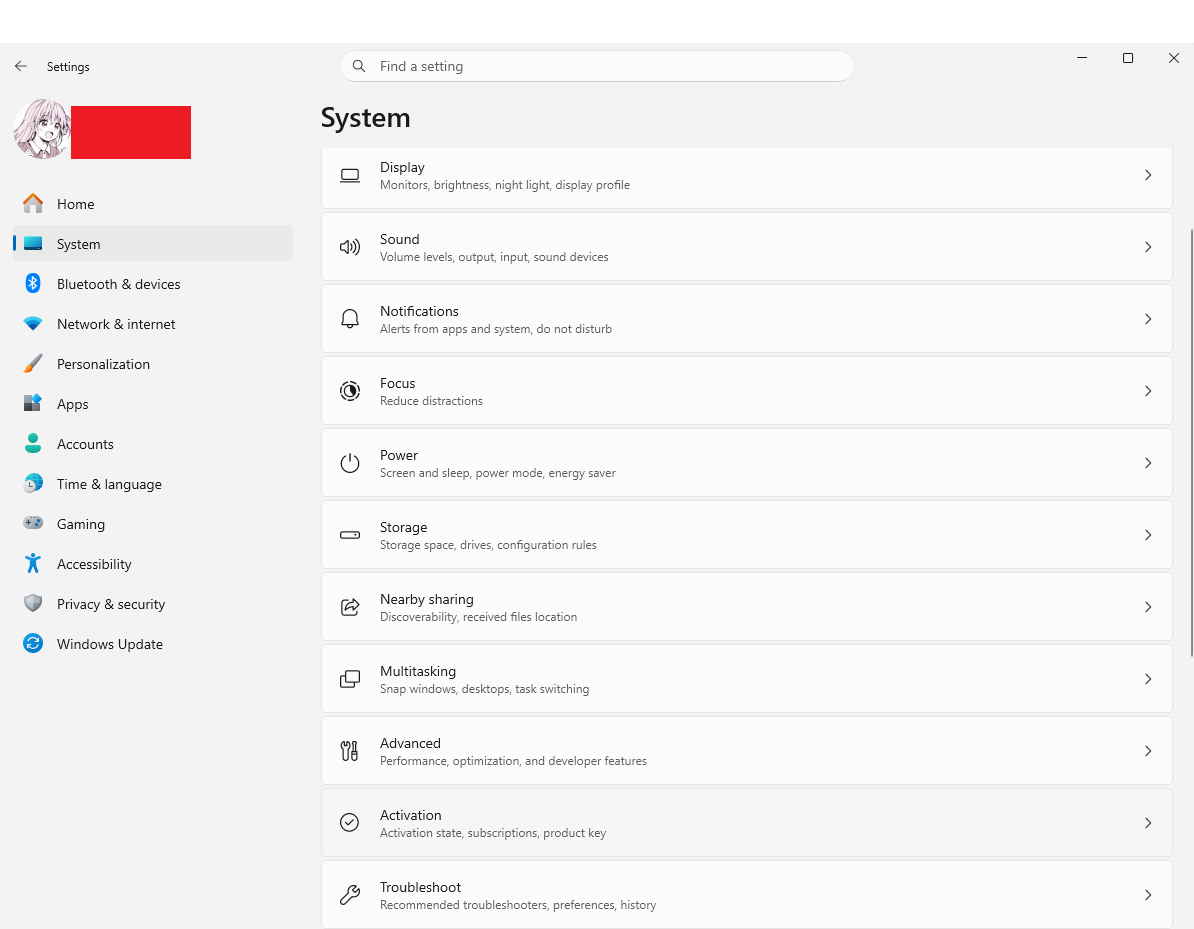Click the Display laptop icon
1194x929 pixels.
point(350,175)
